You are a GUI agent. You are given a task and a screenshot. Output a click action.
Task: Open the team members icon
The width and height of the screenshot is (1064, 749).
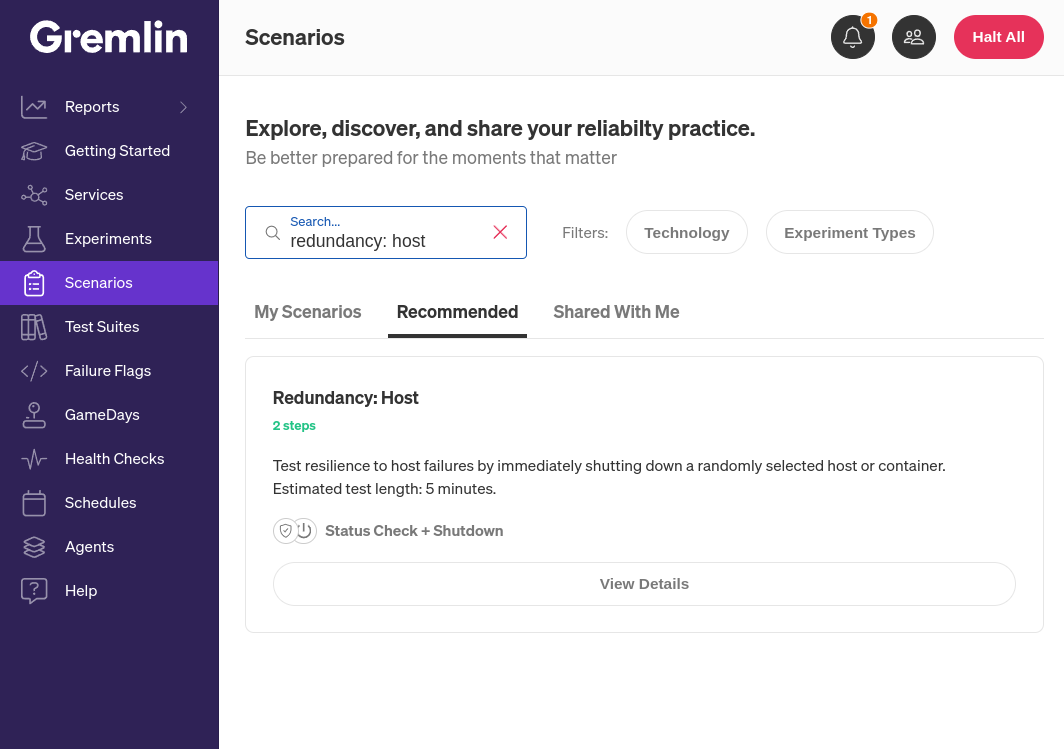point(914,37)
